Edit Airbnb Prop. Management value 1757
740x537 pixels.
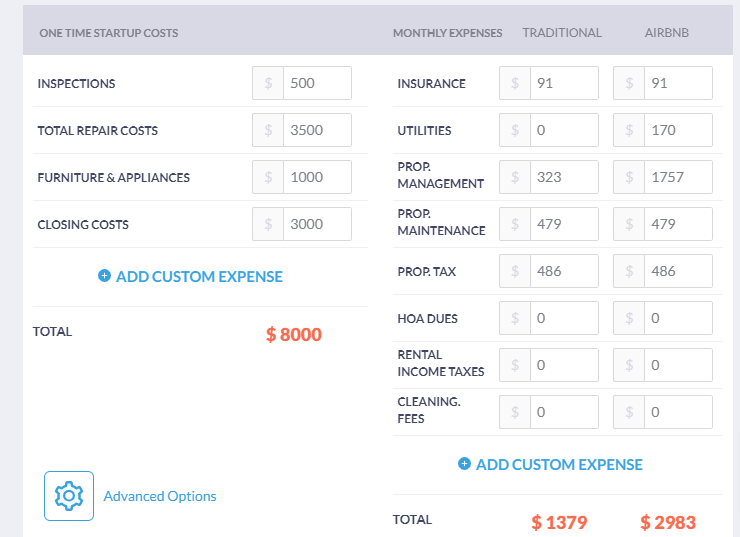[677, 177]
